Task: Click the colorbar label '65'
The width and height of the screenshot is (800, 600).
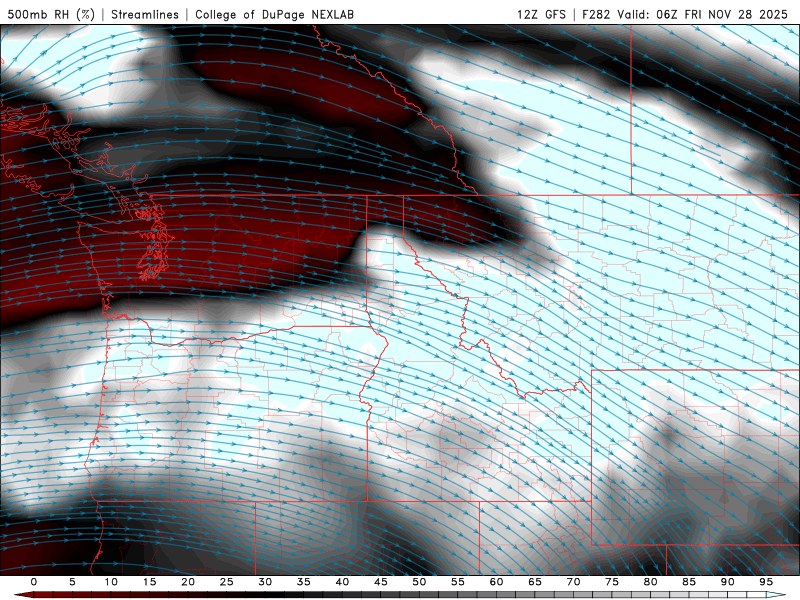Action: click(535, 582)
